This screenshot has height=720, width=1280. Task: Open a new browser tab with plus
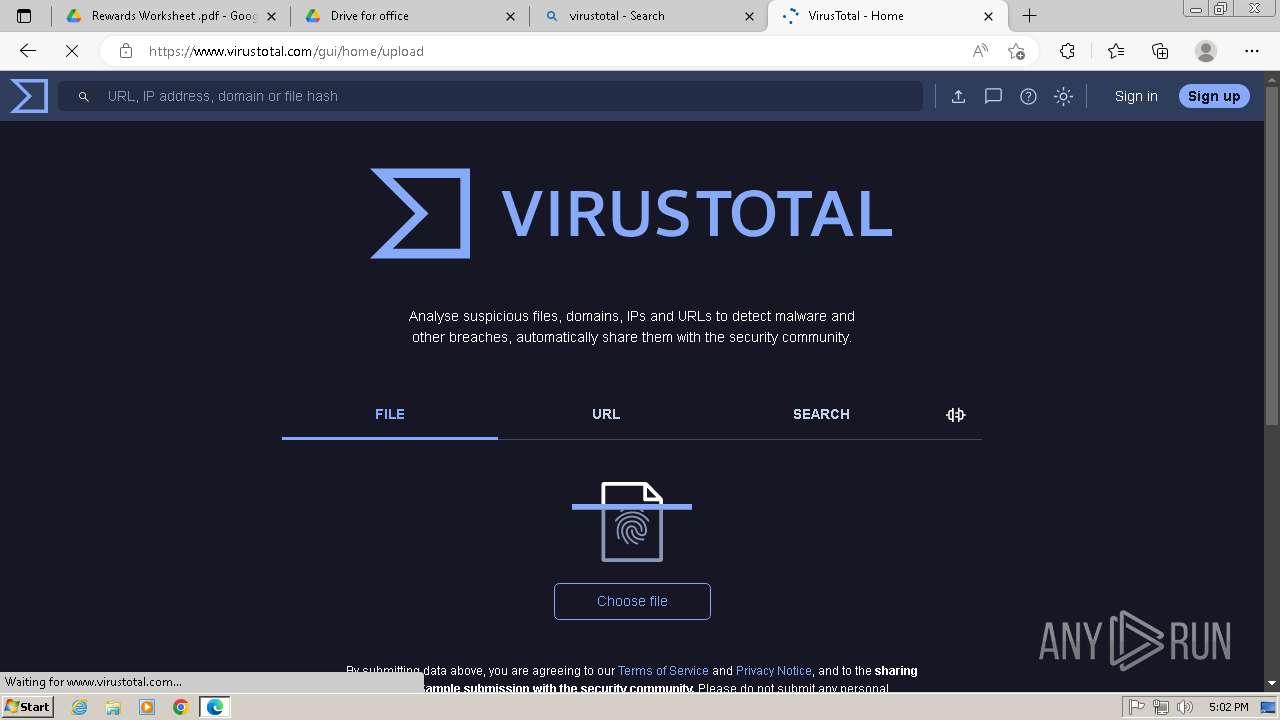coord(1029,16)
